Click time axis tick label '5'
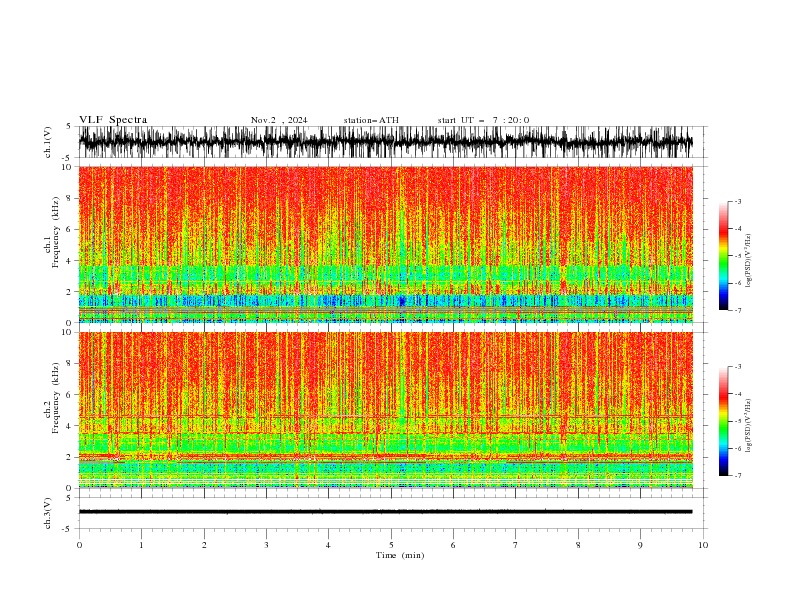 (391, 545)
